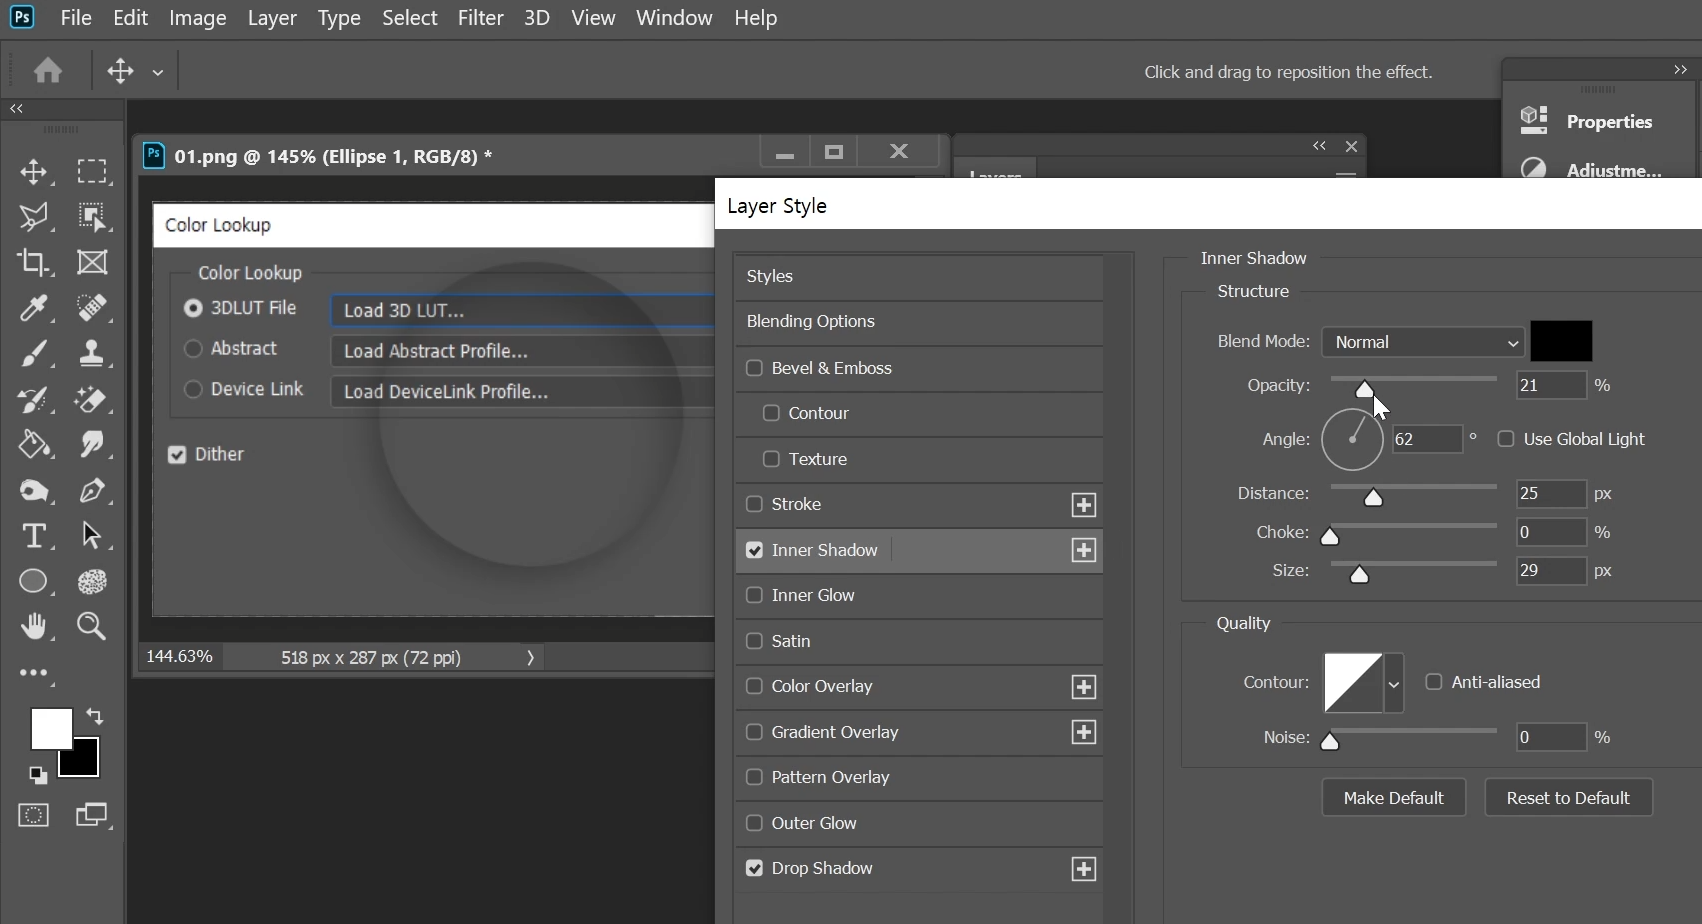Select the Paint Bucket tool
1702x924 pixels.
point(34,444)
